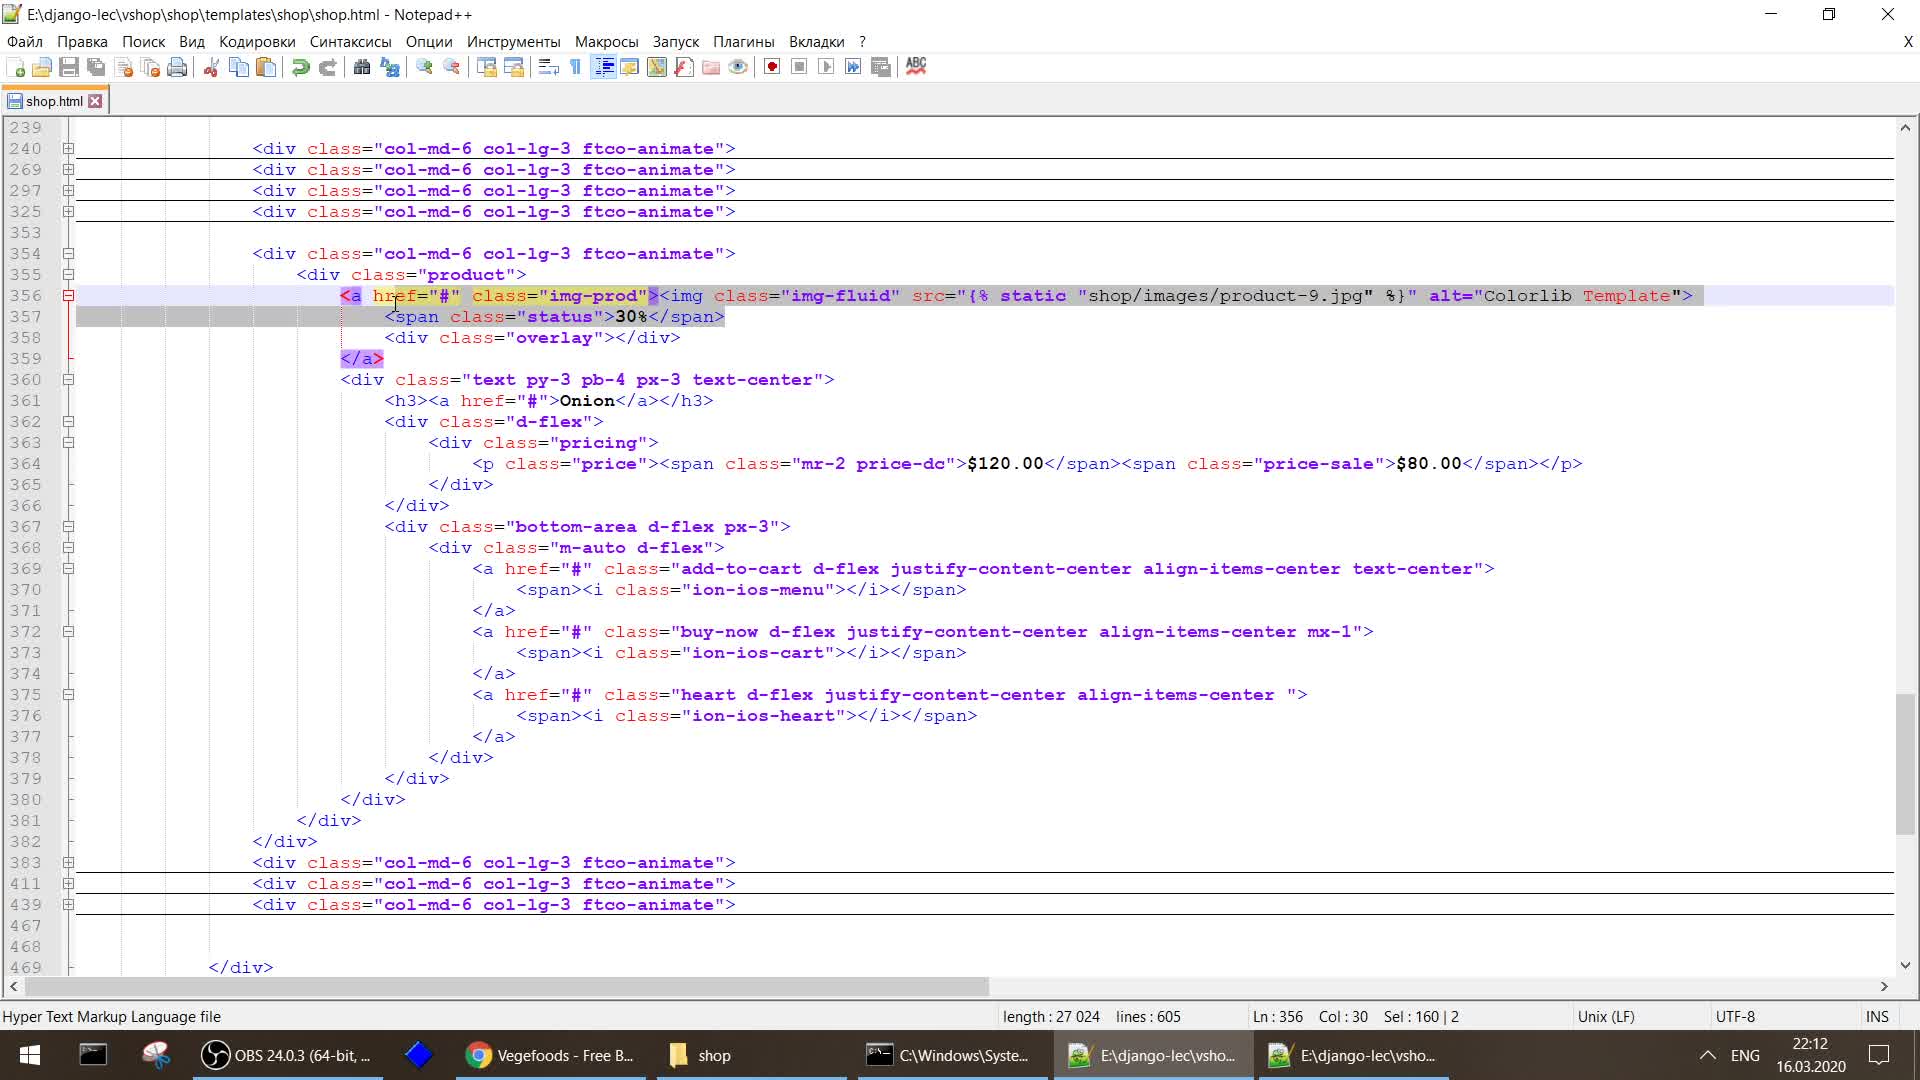Image resolution: width=1920 pixels, height=1080 pixels.
Task: Click the Copy icon in the toolbar
Action: coord(239,67)
